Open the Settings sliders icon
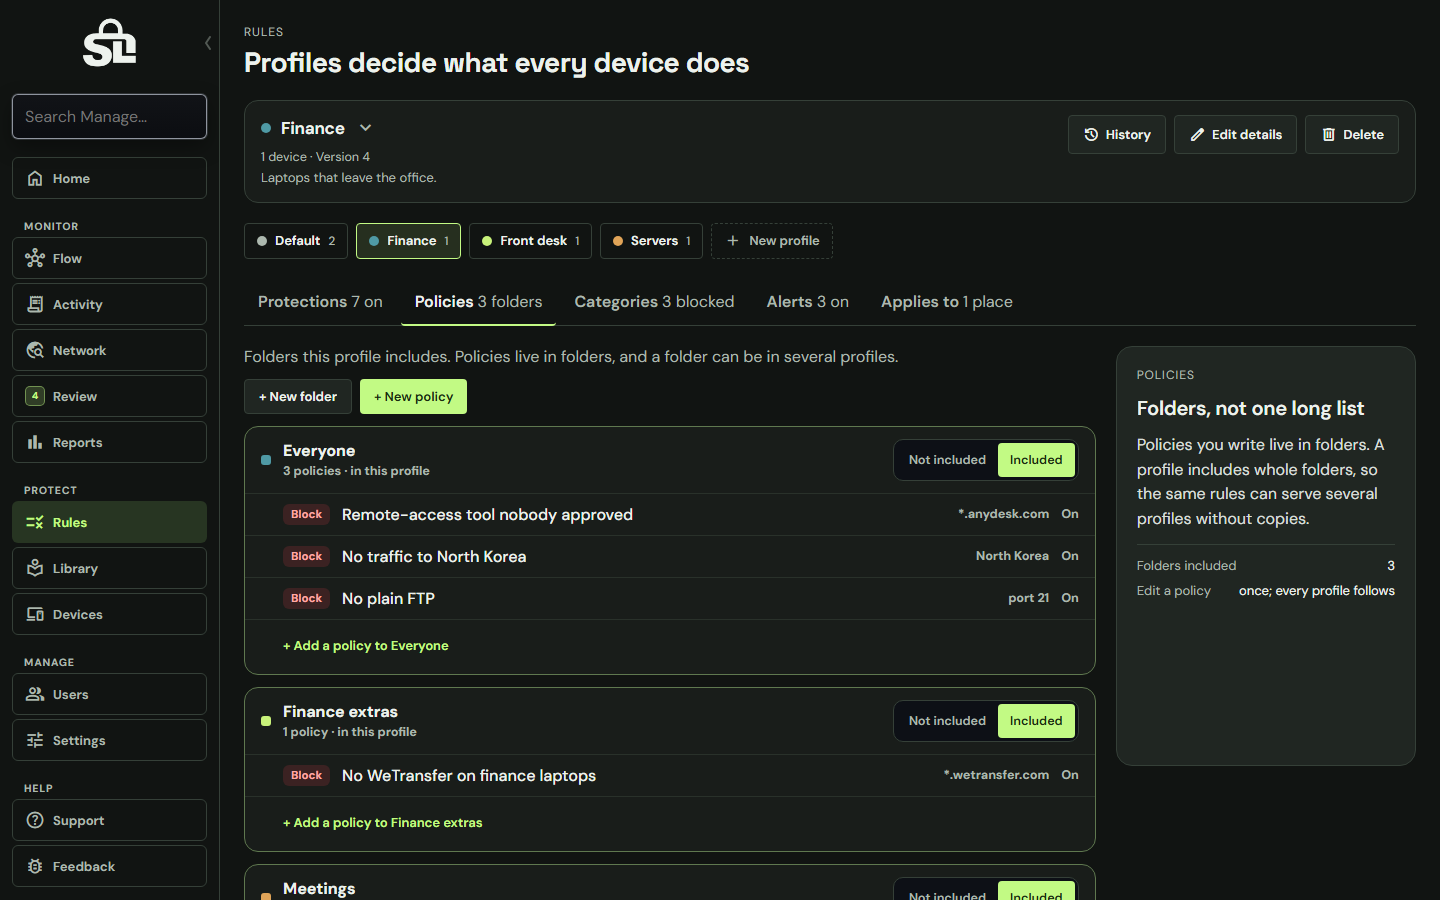 [35, 740]
